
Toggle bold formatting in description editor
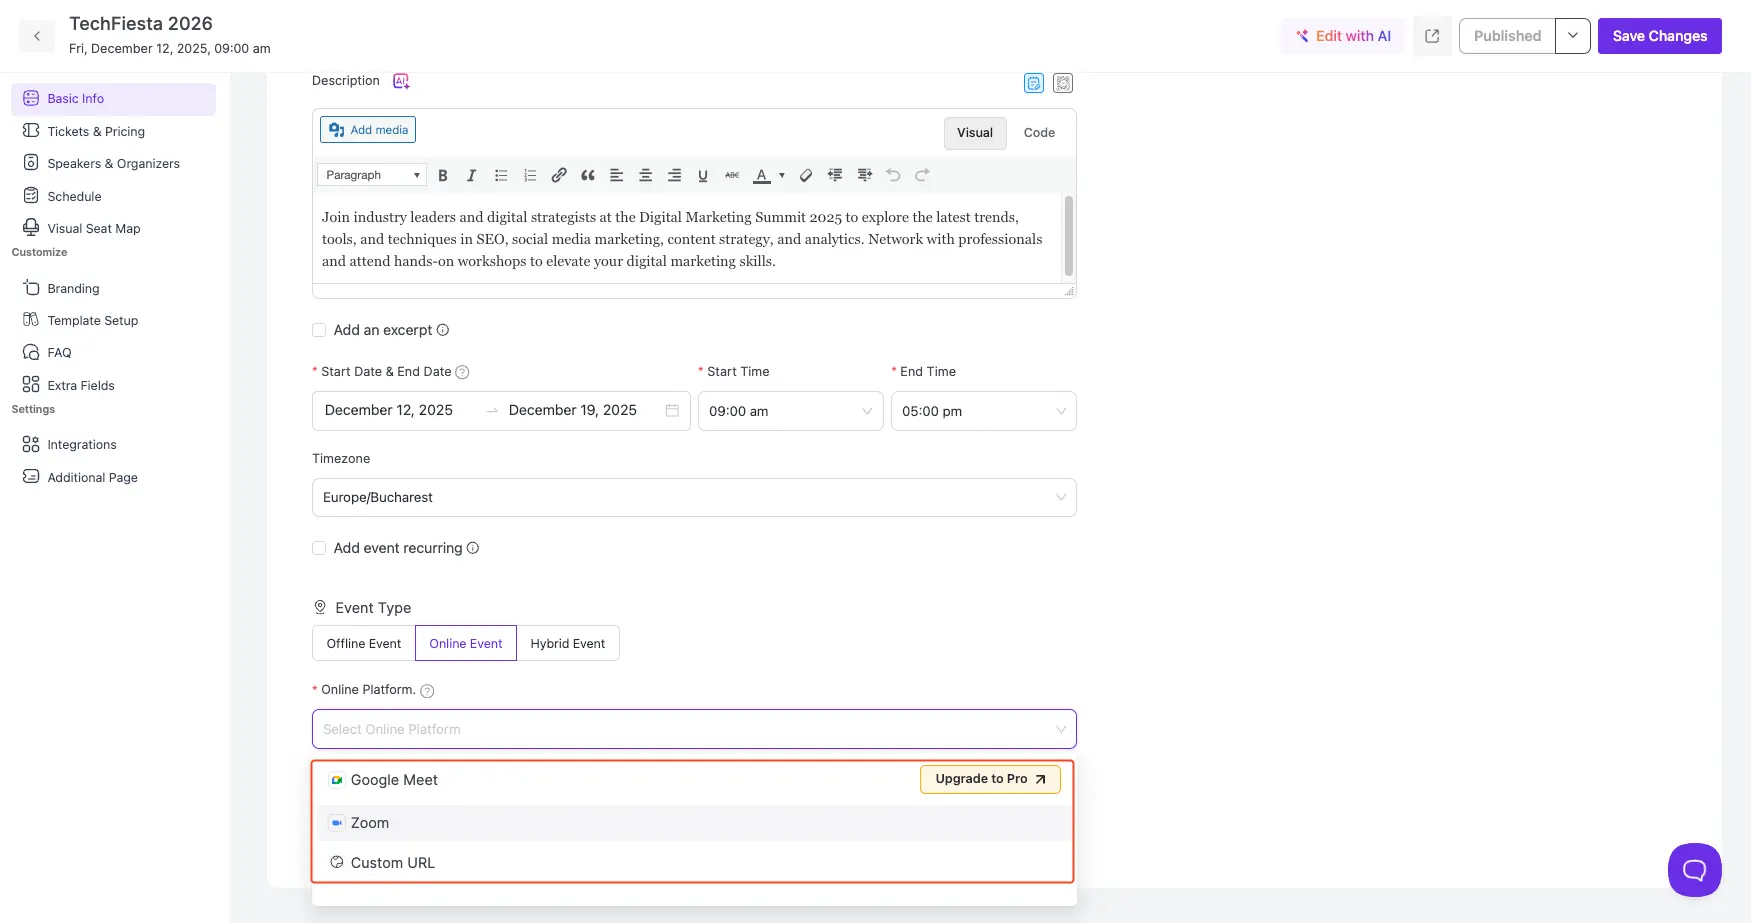(443, 175)
